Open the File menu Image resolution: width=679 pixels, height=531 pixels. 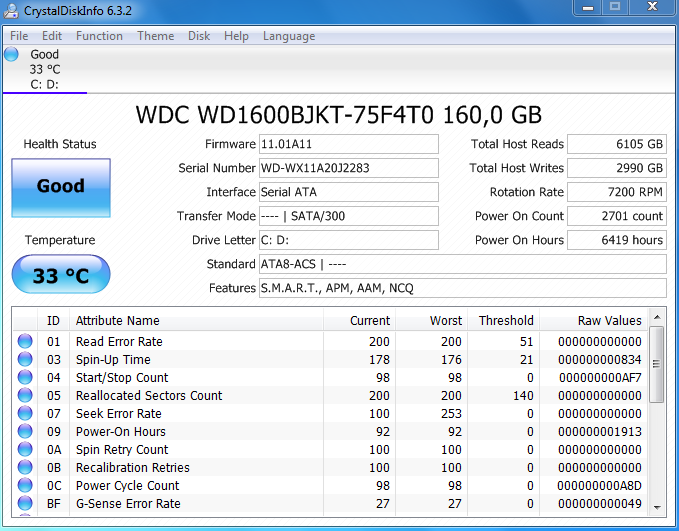point(19,36)
